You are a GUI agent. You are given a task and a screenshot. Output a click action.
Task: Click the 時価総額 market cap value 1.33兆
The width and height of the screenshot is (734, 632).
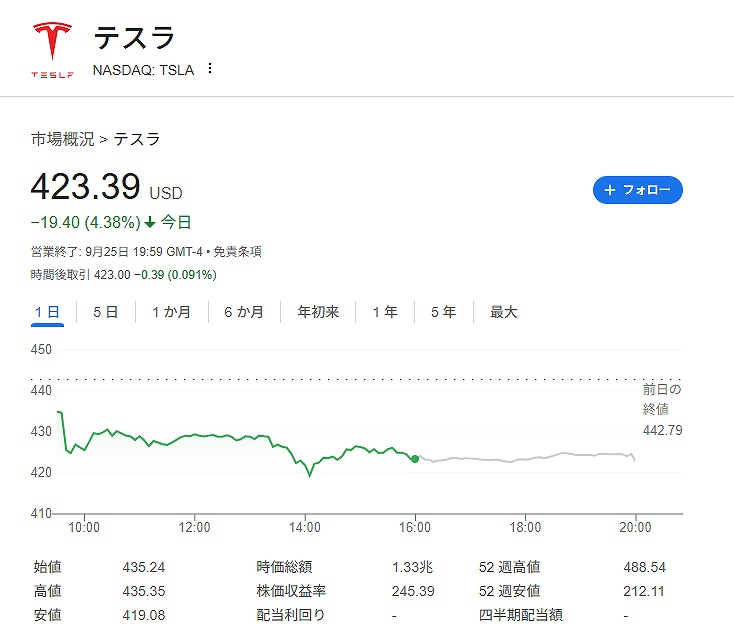pos(413,567)
